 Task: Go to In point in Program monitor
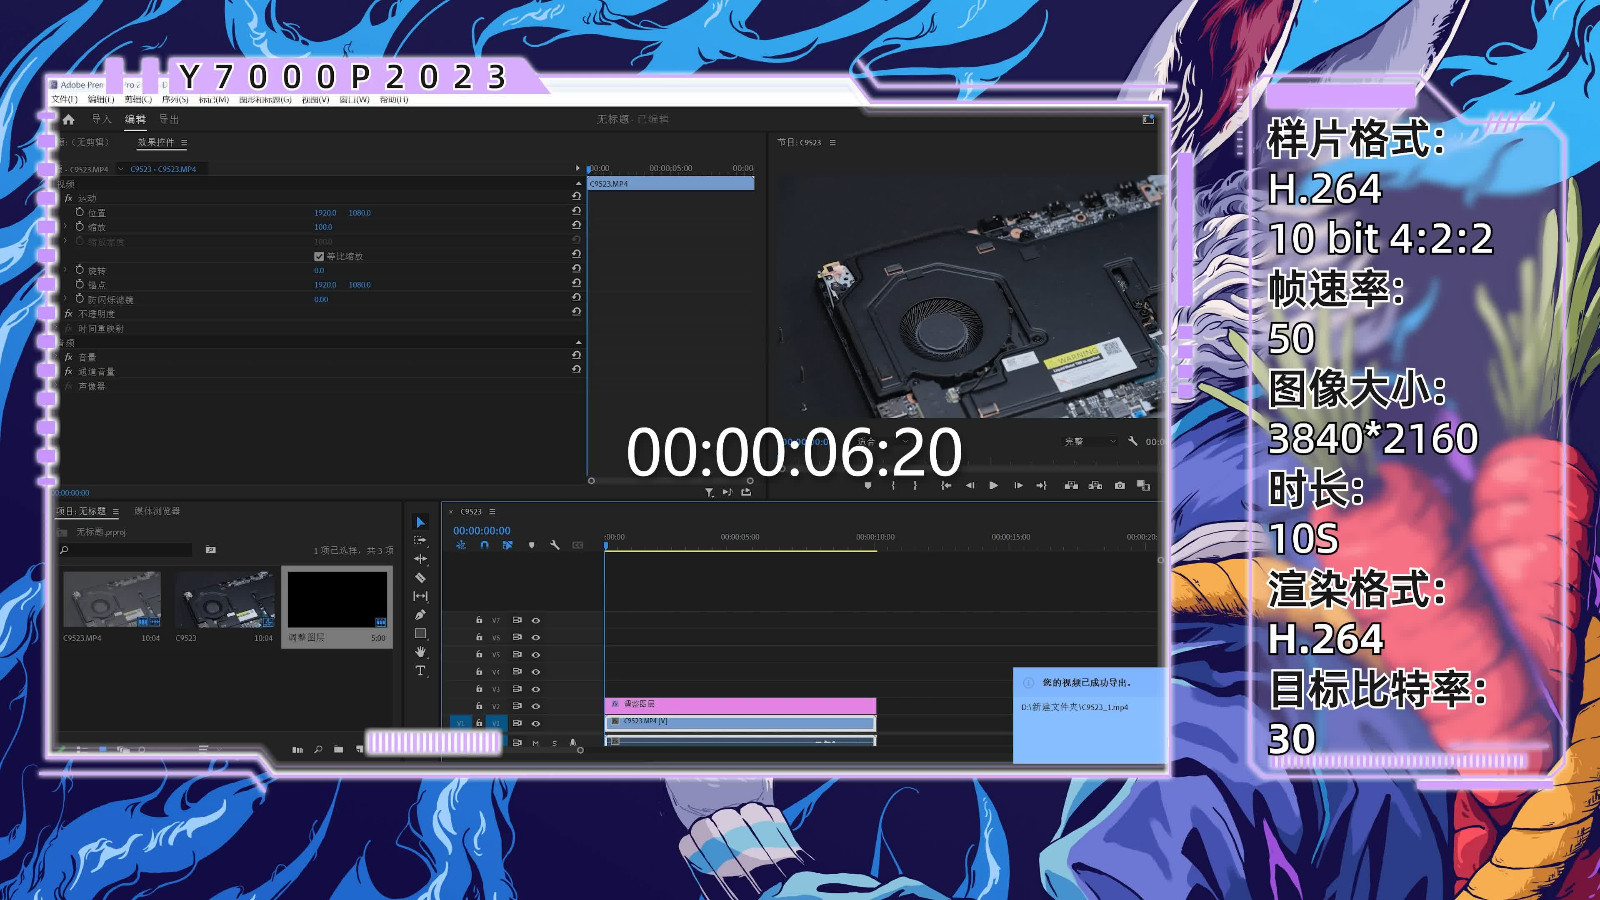tap(945, 485)
